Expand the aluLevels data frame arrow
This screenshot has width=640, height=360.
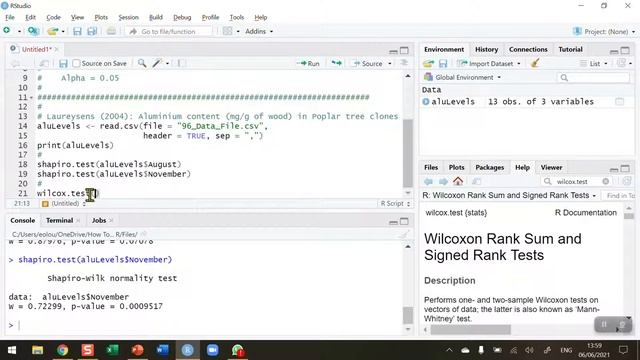tap(426, 102)
